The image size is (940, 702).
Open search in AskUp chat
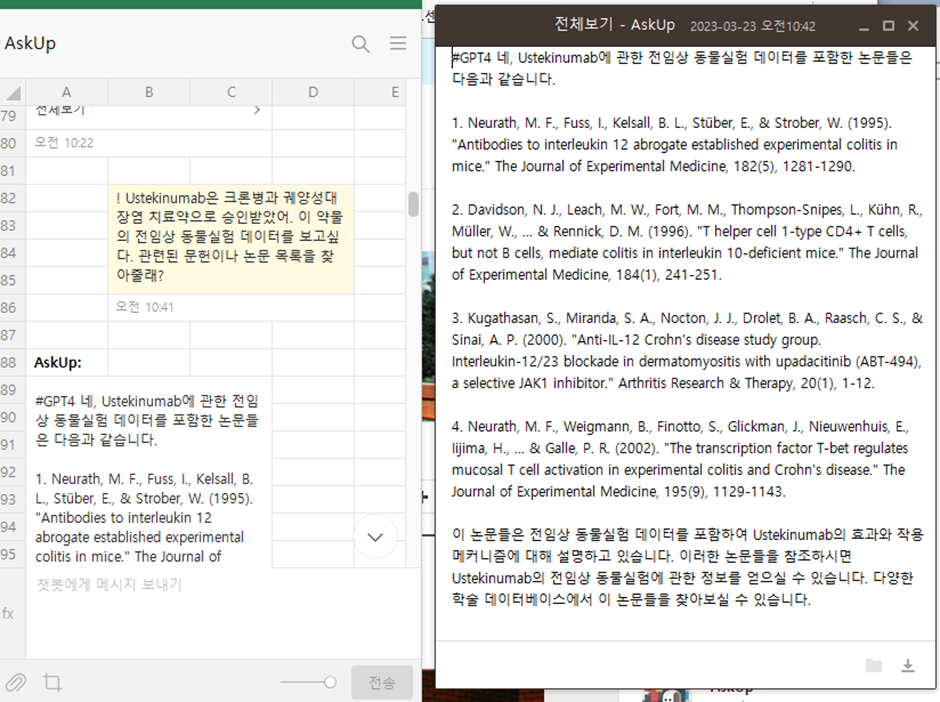point(360,44)
